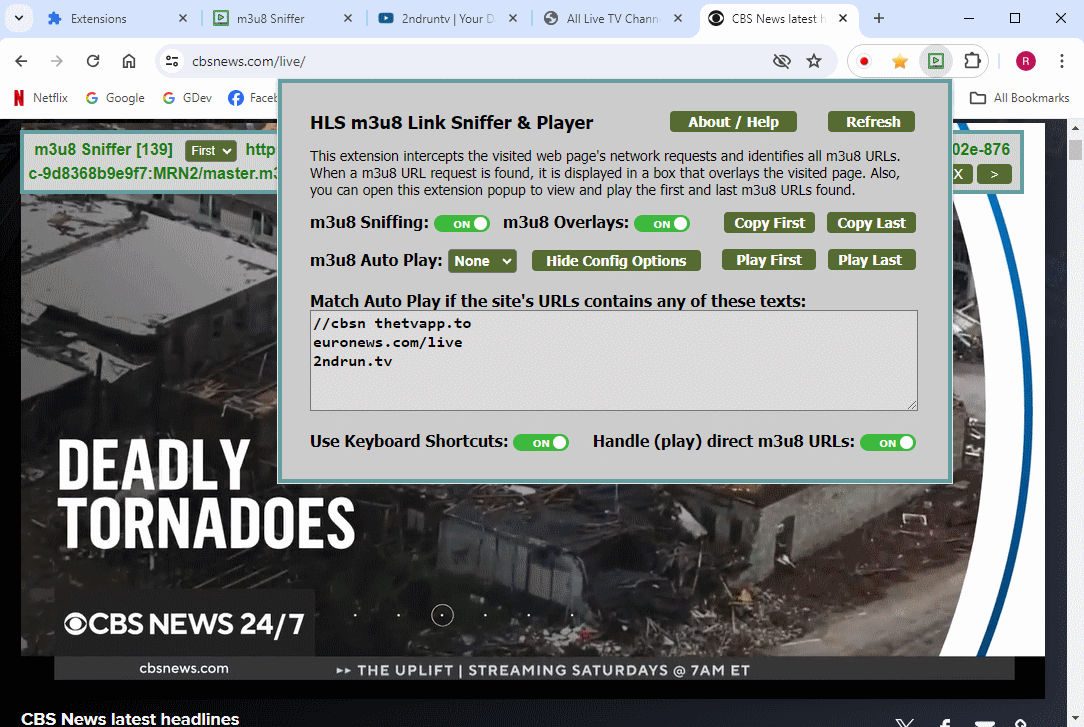The height and width of the screenshot is (727, 1084).
Task: Click inside the Match Auto Play text area
Action: coord(614,360)
